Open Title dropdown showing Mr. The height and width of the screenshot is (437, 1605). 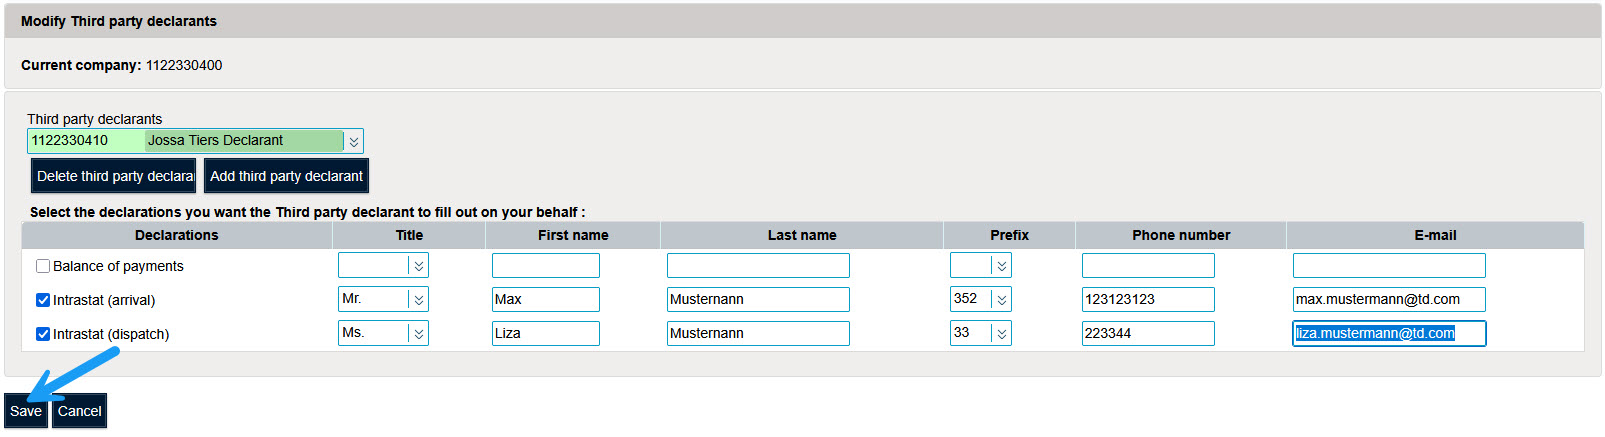[x=419, y=299]
